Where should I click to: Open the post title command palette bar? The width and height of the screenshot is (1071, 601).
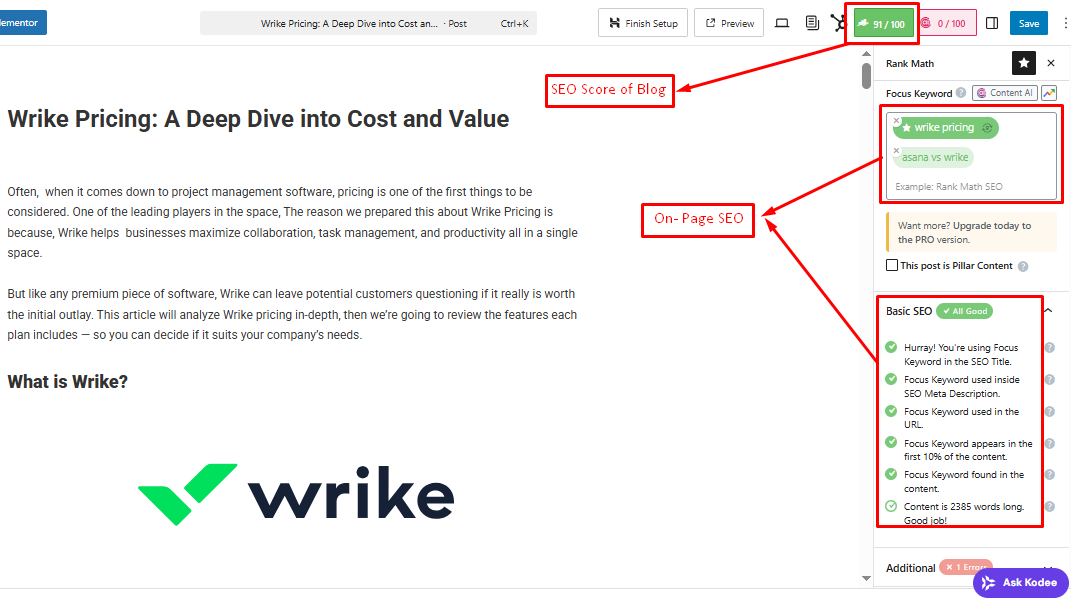[x=368, y=23]
